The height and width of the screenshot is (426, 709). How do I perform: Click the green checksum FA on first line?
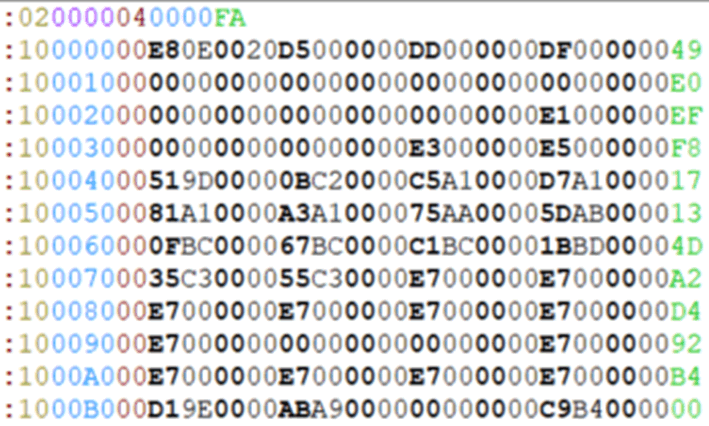(230, 18)
